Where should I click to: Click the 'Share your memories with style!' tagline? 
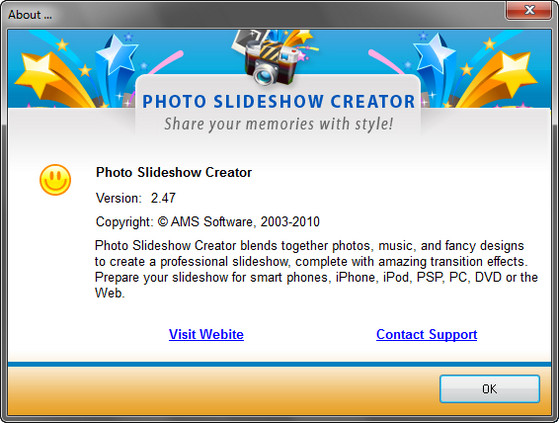click(x=278, y=124)
